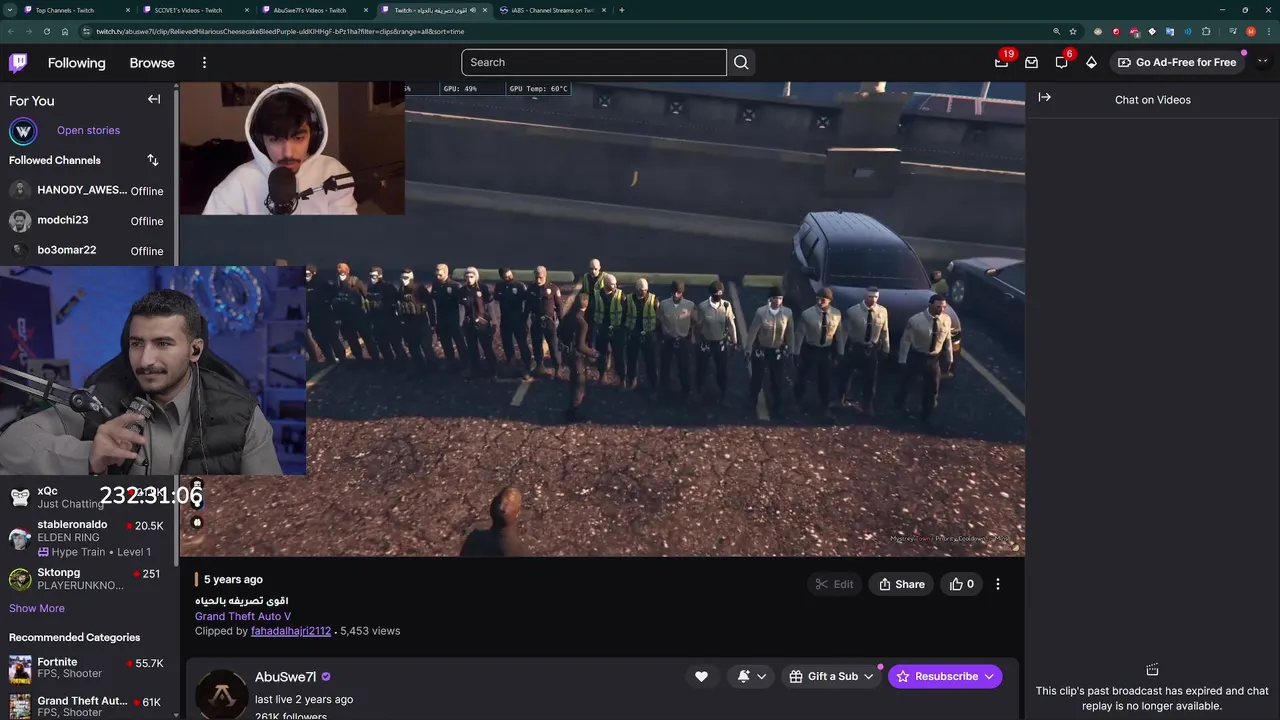The image size is (1280, 720).
Task: Collapse the For You sidebar arrow
Action: [x=154, y=99]
